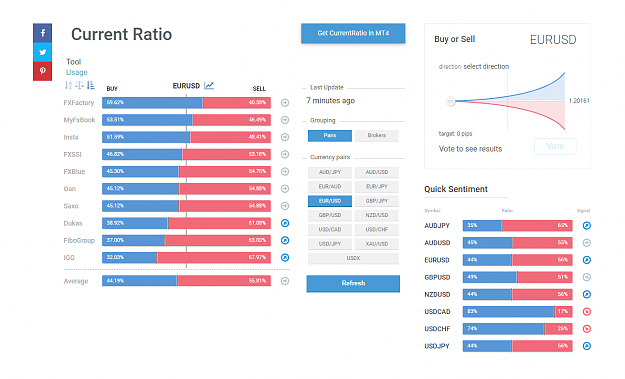Choose the EUR/JPY currency pair
Image resolution: width=625 pixels, height=379 pixels.
point(377,187)
